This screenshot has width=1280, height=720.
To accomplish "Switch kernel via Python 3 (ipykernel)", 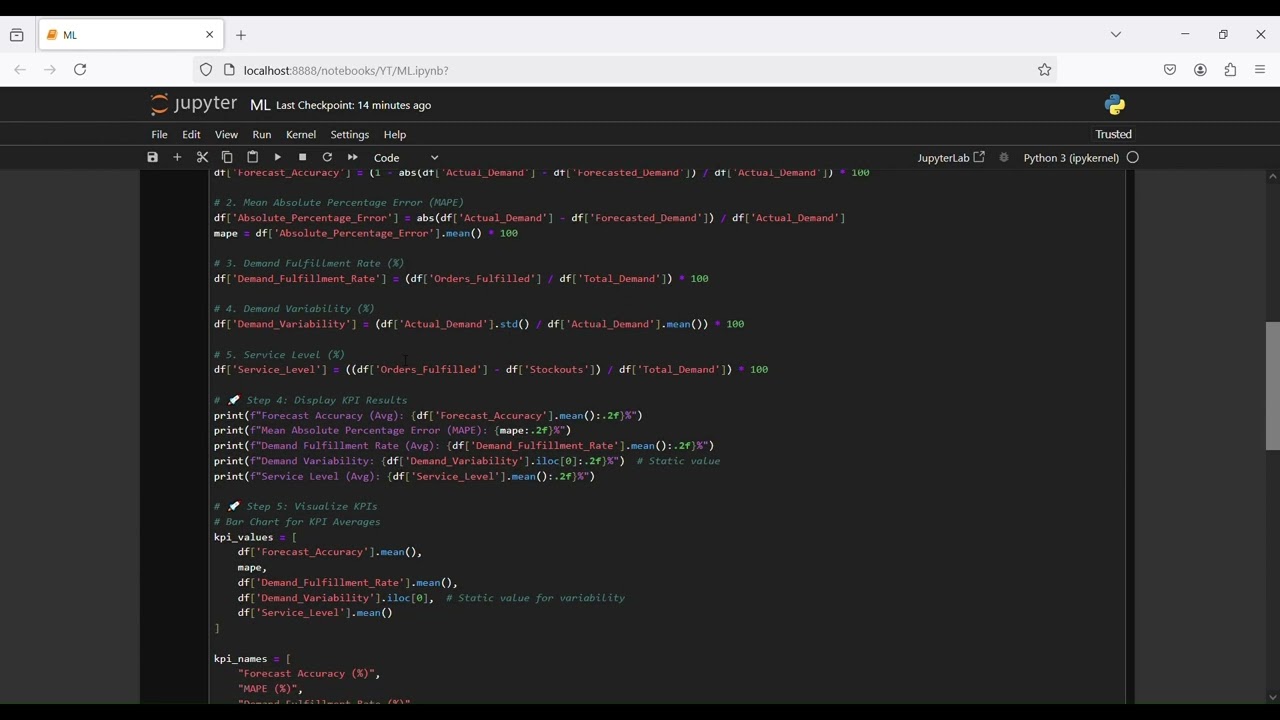I will 1071,158.
